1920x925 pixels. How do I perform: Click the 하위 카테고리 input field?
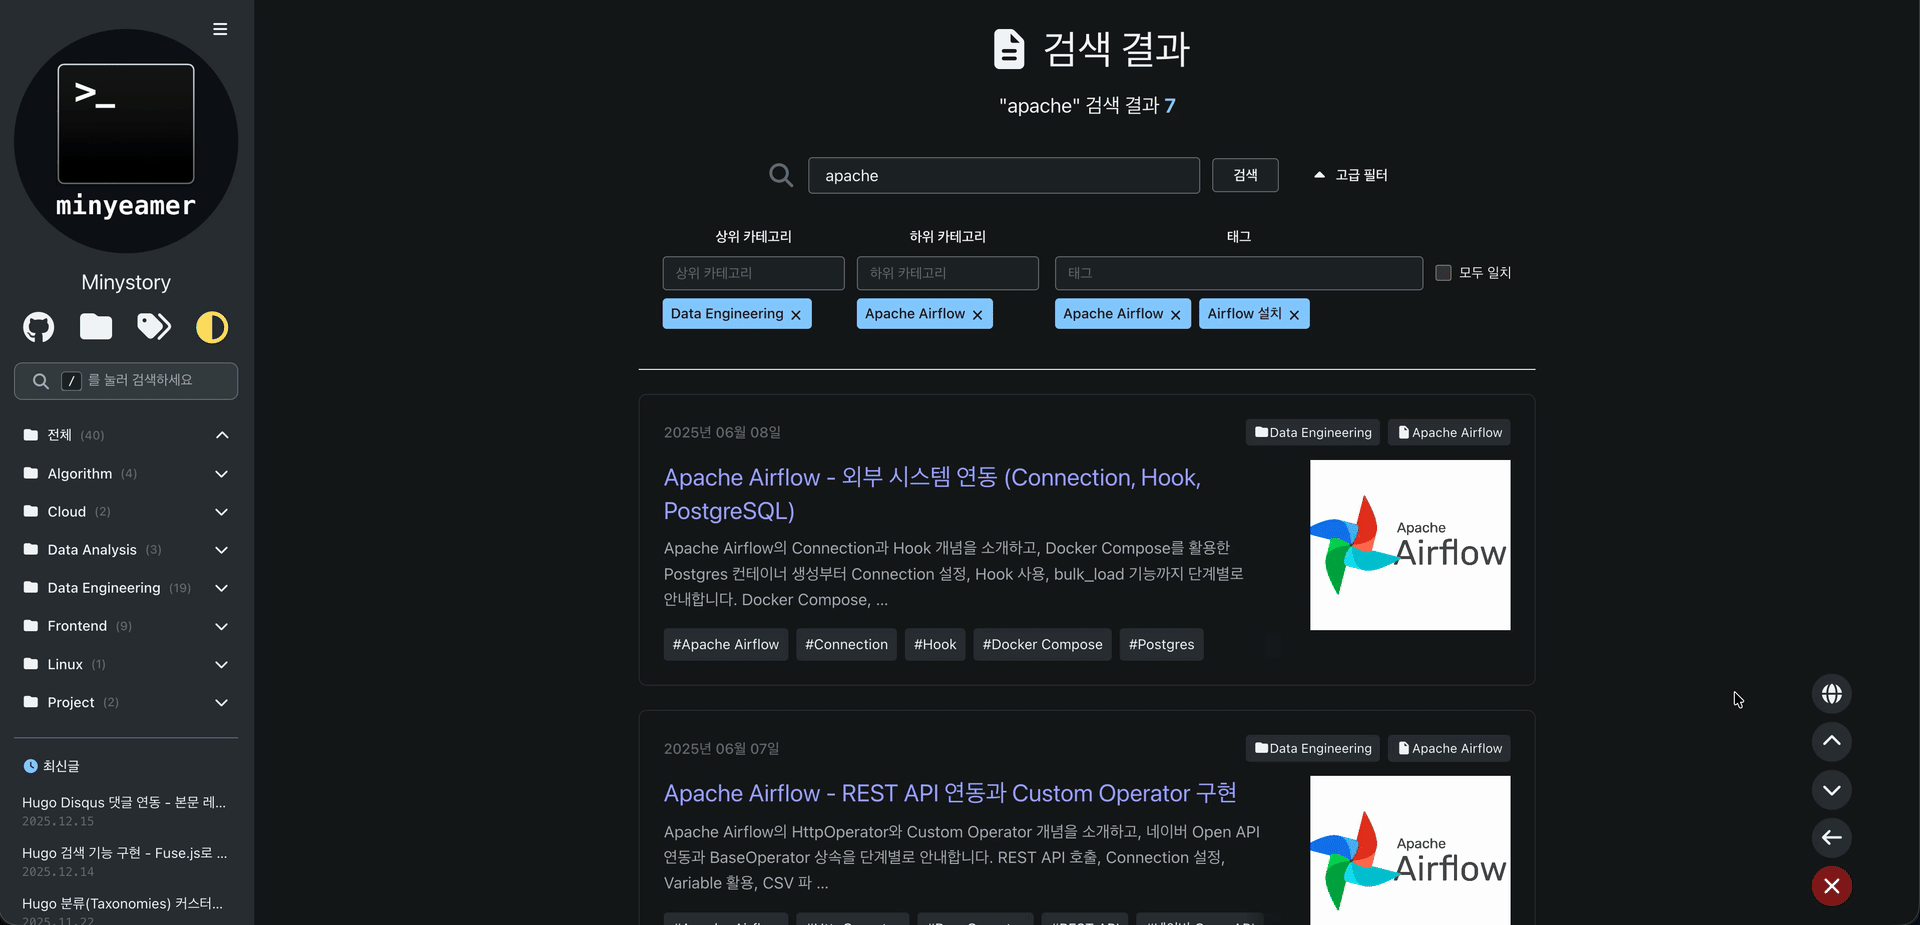tap(948, 273)
